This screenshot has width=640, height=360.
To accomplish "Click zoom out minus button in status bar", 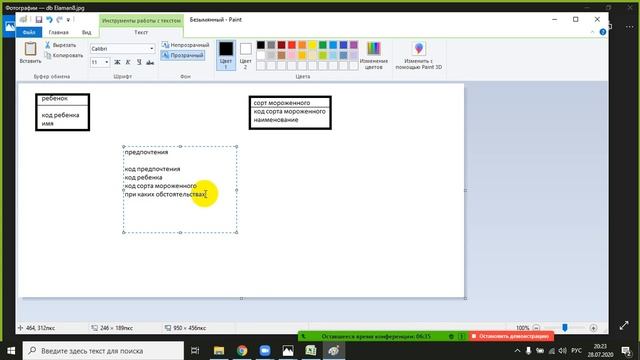I will click(536, 328).
